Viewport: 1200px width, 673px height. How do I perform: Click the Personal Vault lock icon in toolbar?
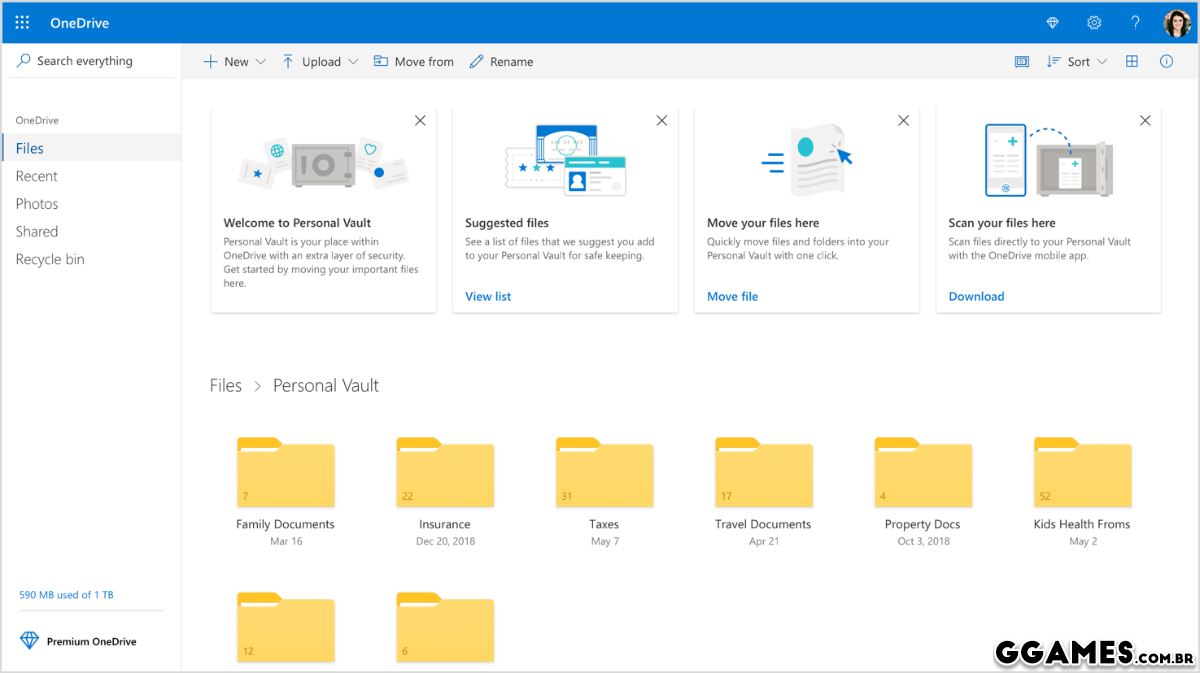(x=1021, y=62)
